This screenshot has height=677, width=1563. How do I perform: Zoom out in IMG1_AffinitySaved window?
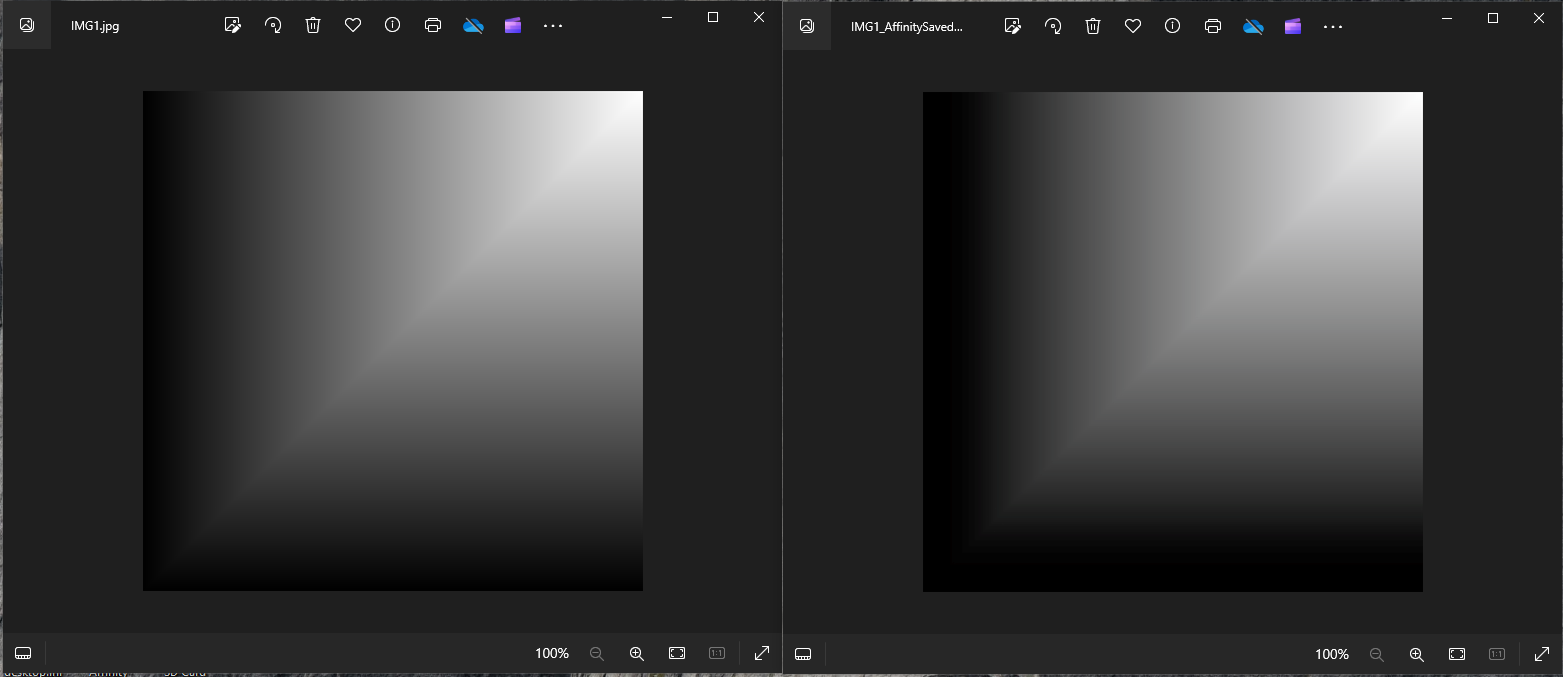coord(1377,654)
